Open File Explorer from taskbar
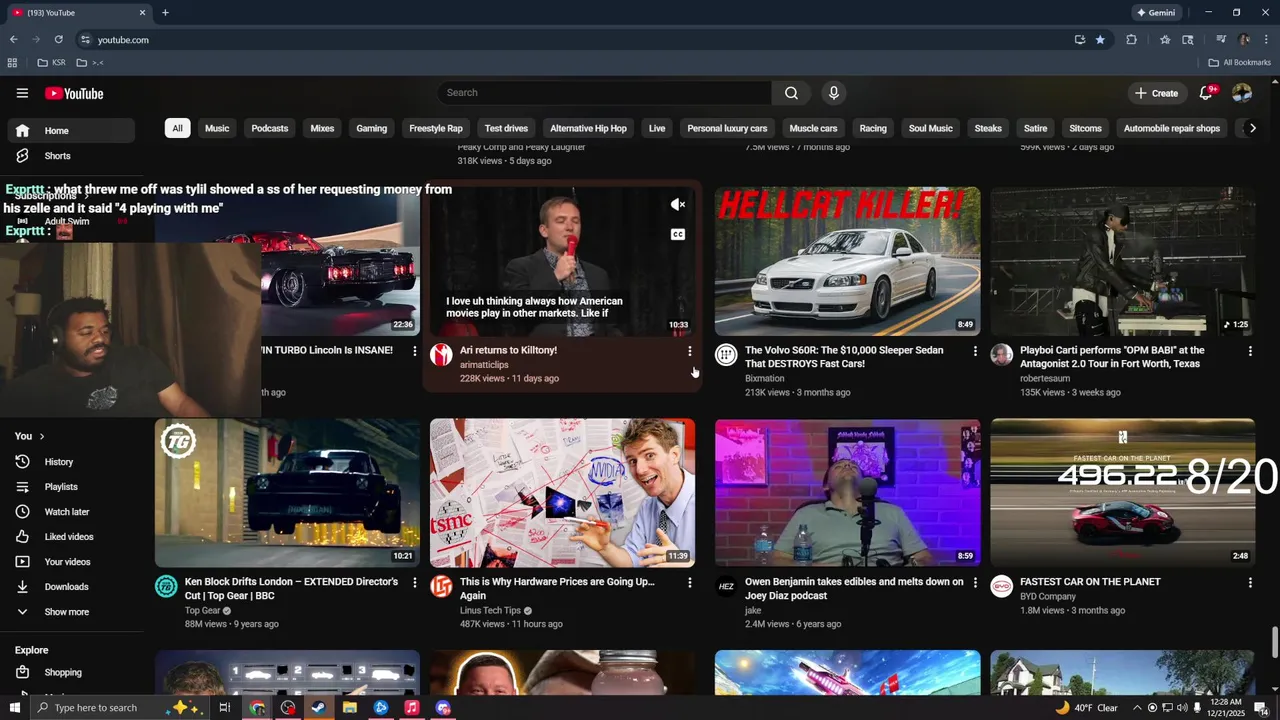 [350, 708]
